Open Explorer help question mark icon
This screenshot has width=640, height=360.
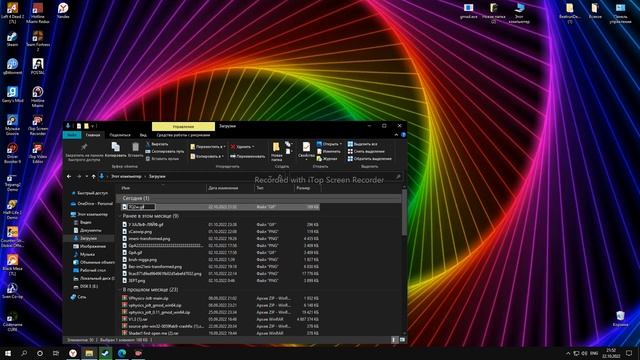click(403, 135)
